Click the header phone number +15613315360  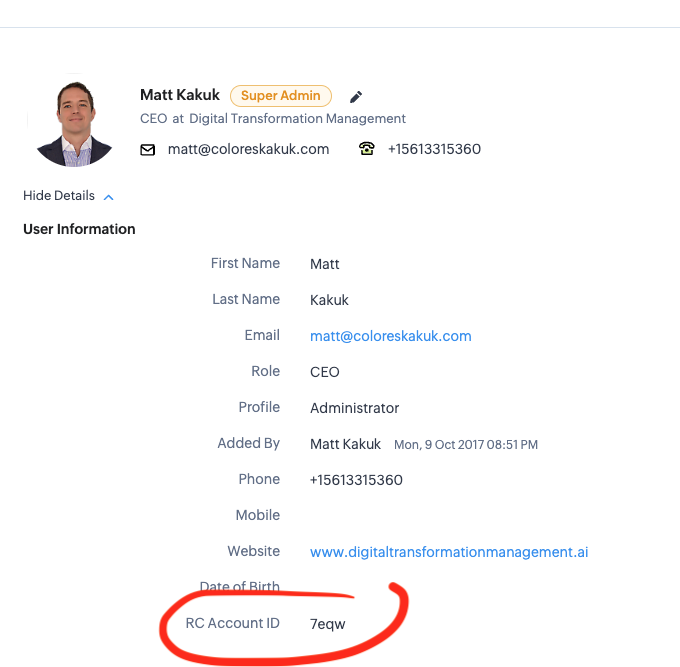click(x=434, y=149)
